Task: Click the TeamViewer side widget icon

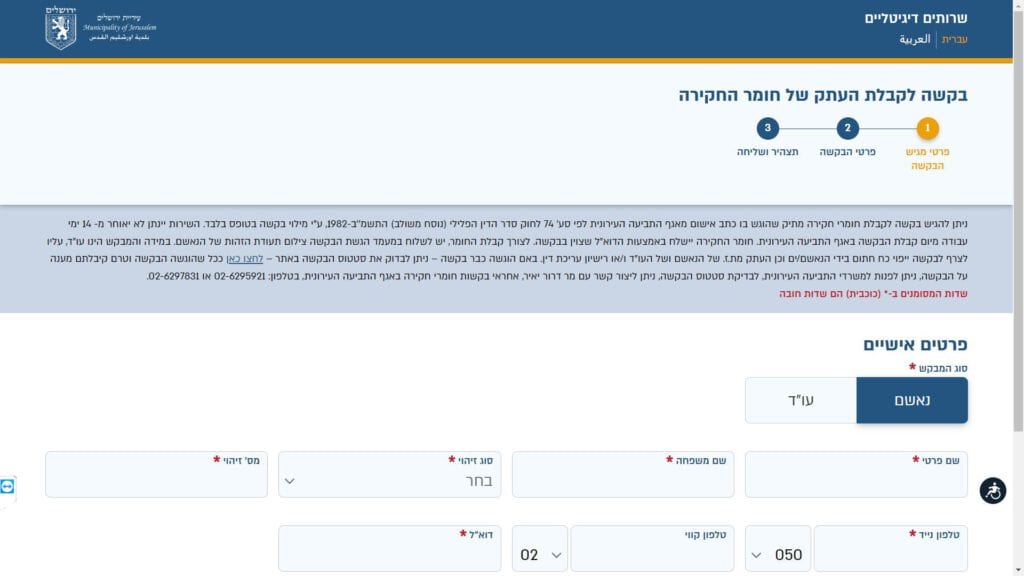Action: click(x=8, y=486)
